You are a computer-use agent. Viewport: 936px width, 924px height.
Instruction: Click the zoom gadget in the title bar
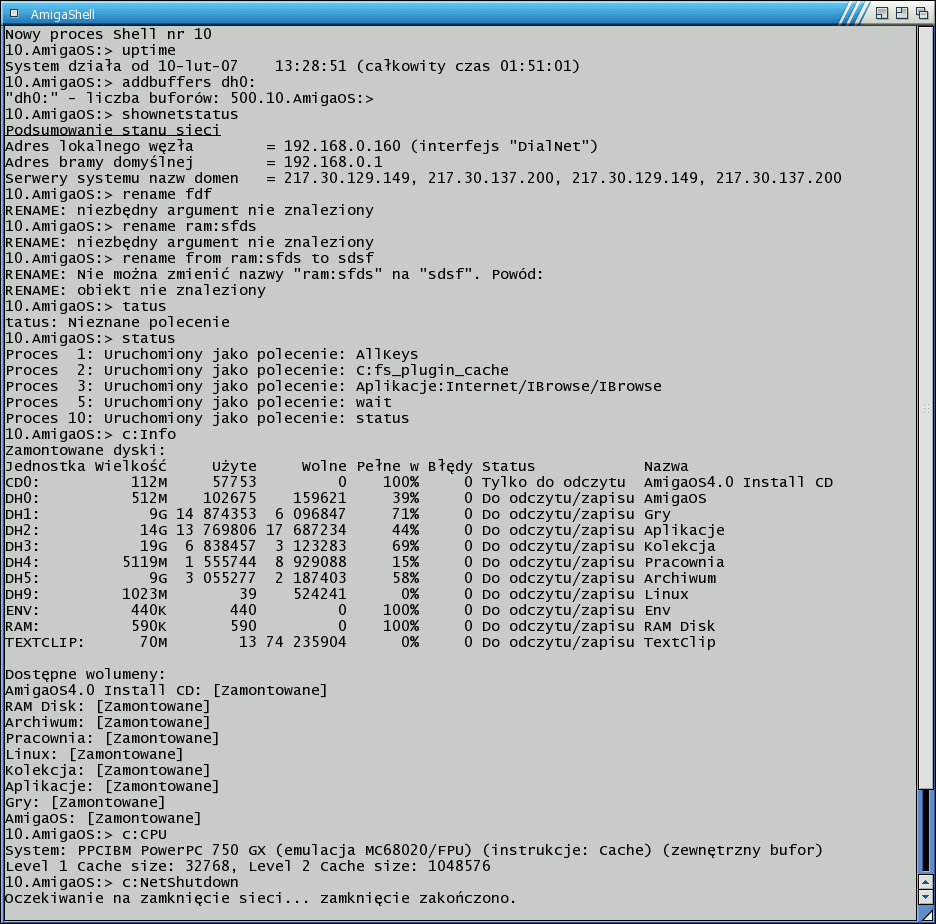901,13
